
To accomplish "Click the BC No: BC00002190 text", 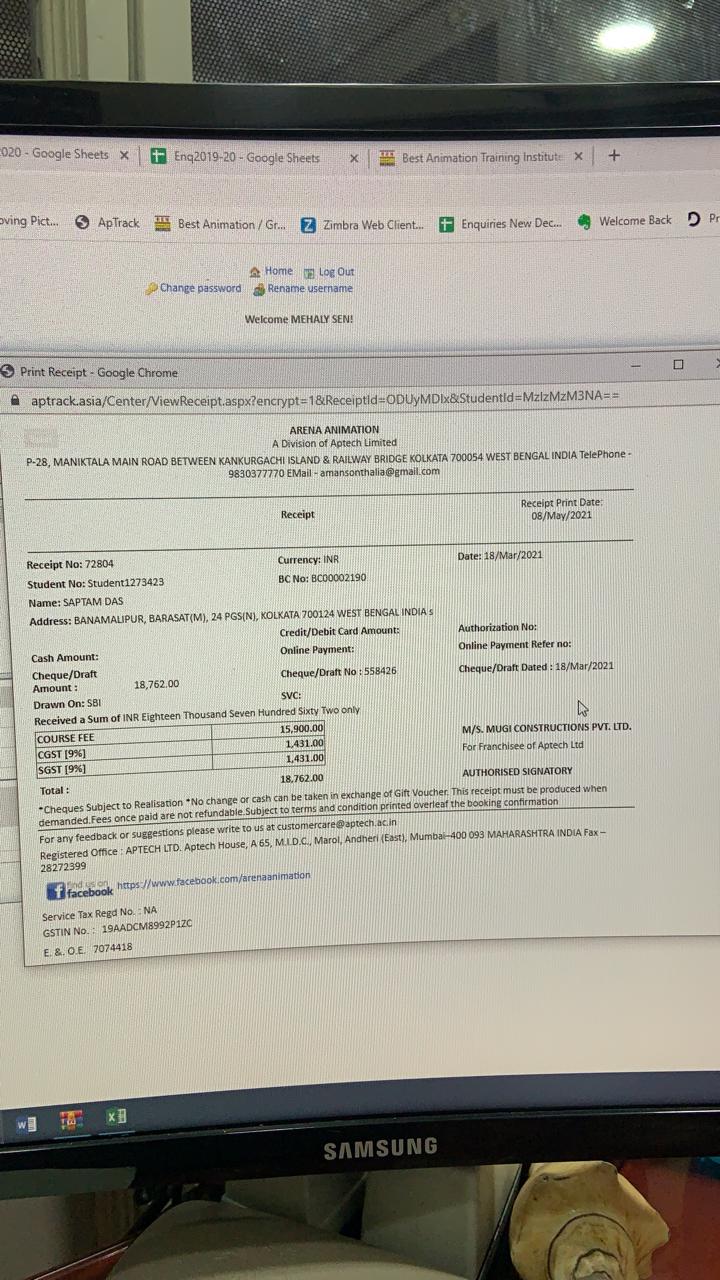I will click(322, 578).
